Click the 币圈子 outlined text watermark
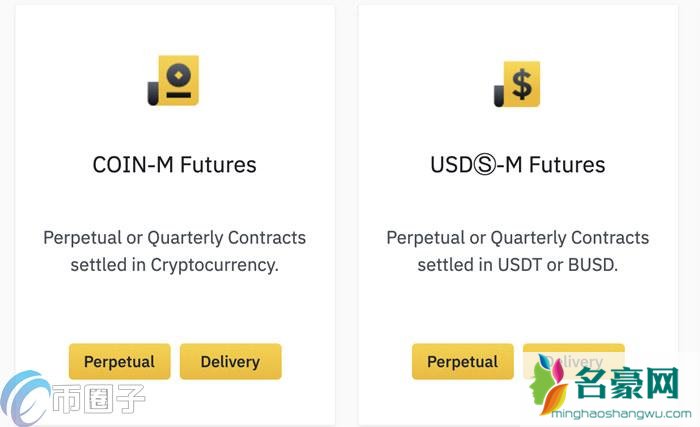 99,399
